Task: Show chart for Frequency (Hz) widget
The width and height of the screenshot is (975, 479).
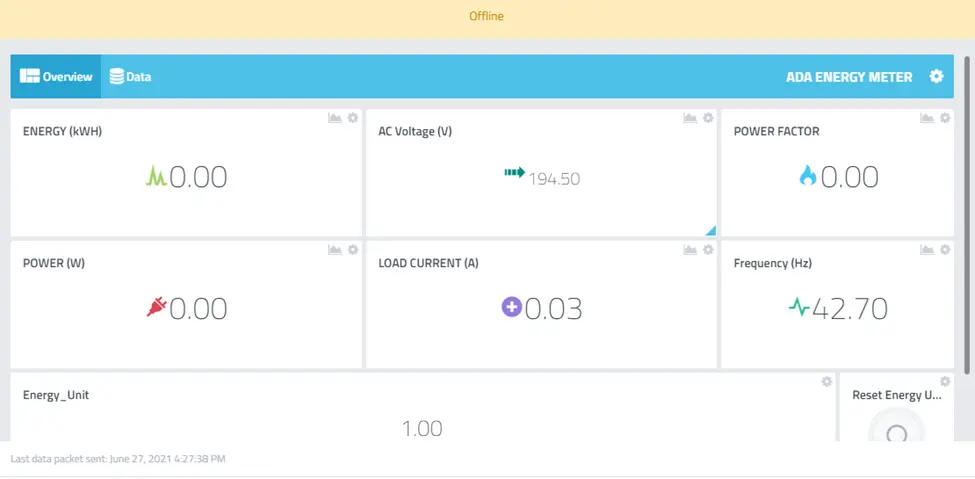Action: (x=927, y=249)
